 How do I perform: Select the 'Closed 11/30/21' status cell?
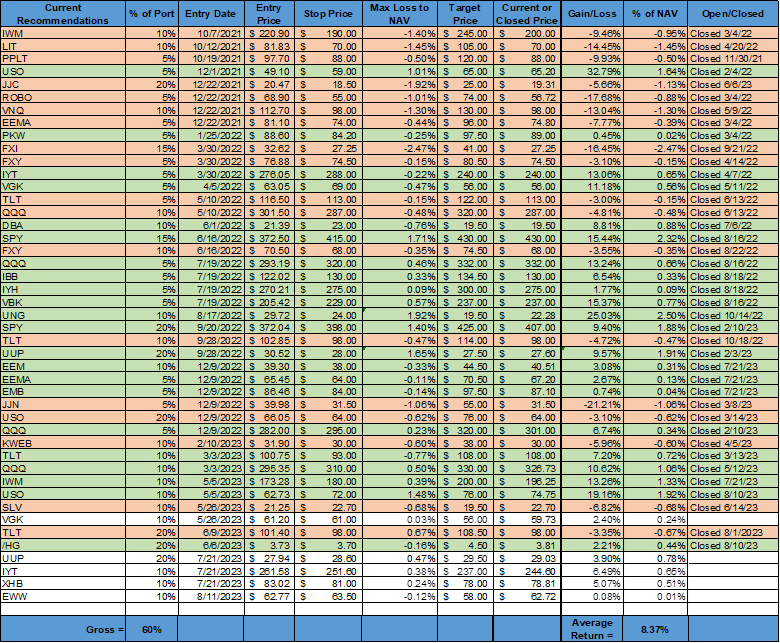[x=733, y=59]
